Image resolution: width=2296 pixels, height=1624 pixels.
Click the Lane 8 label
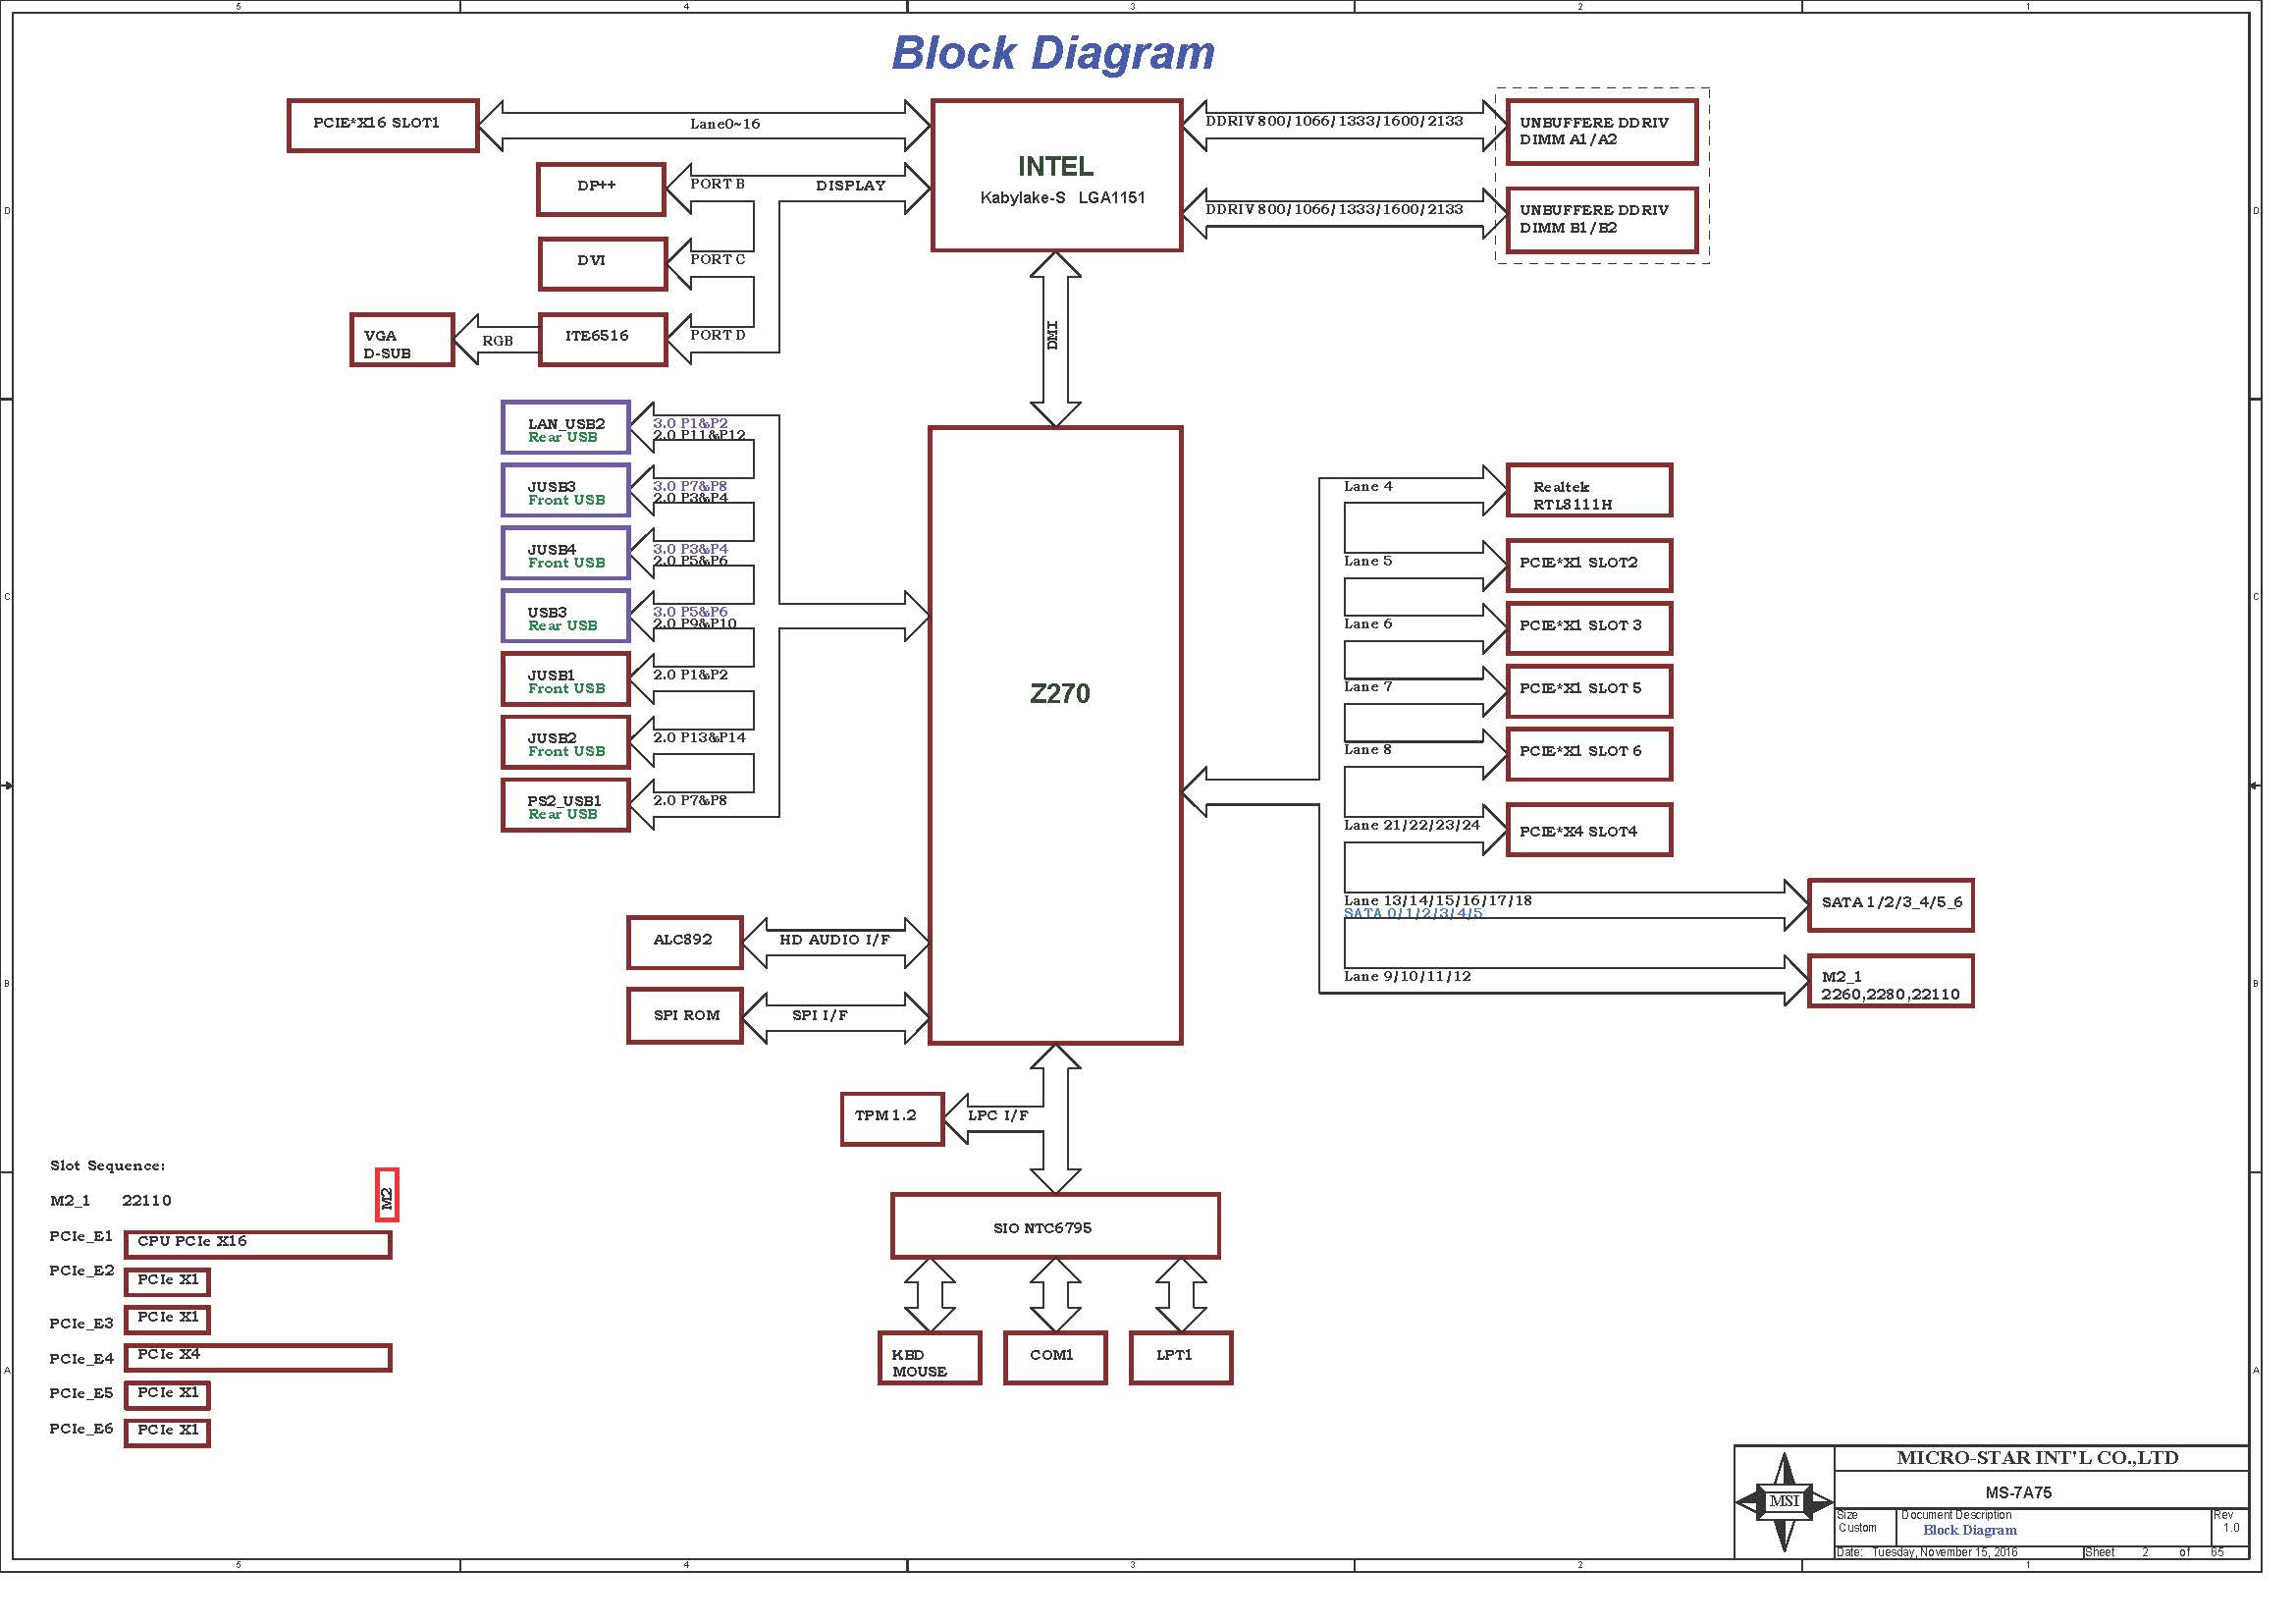(x=1368, y=750)
